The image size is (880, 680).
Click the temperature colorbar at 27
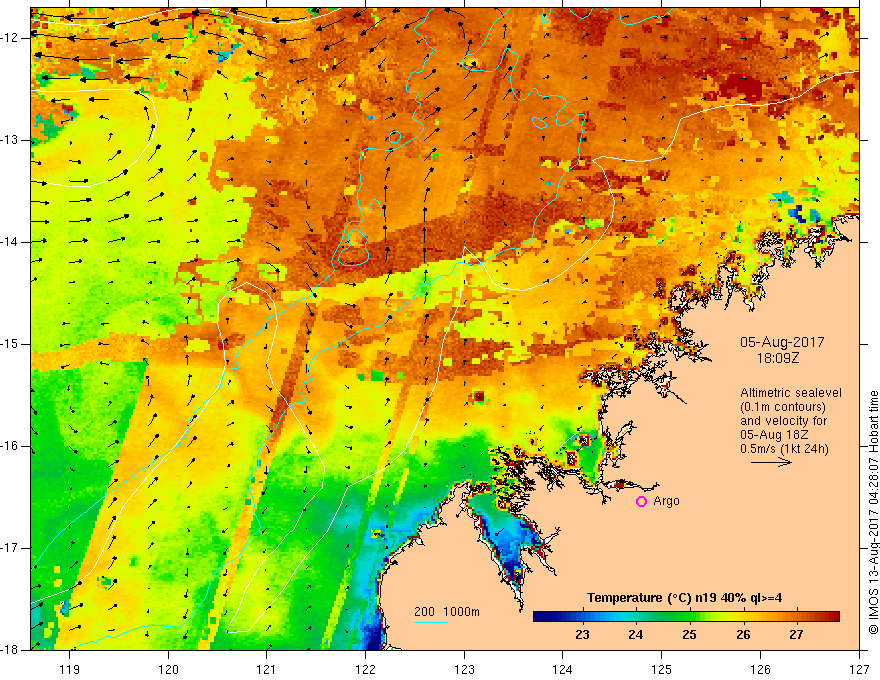point(796,617)
